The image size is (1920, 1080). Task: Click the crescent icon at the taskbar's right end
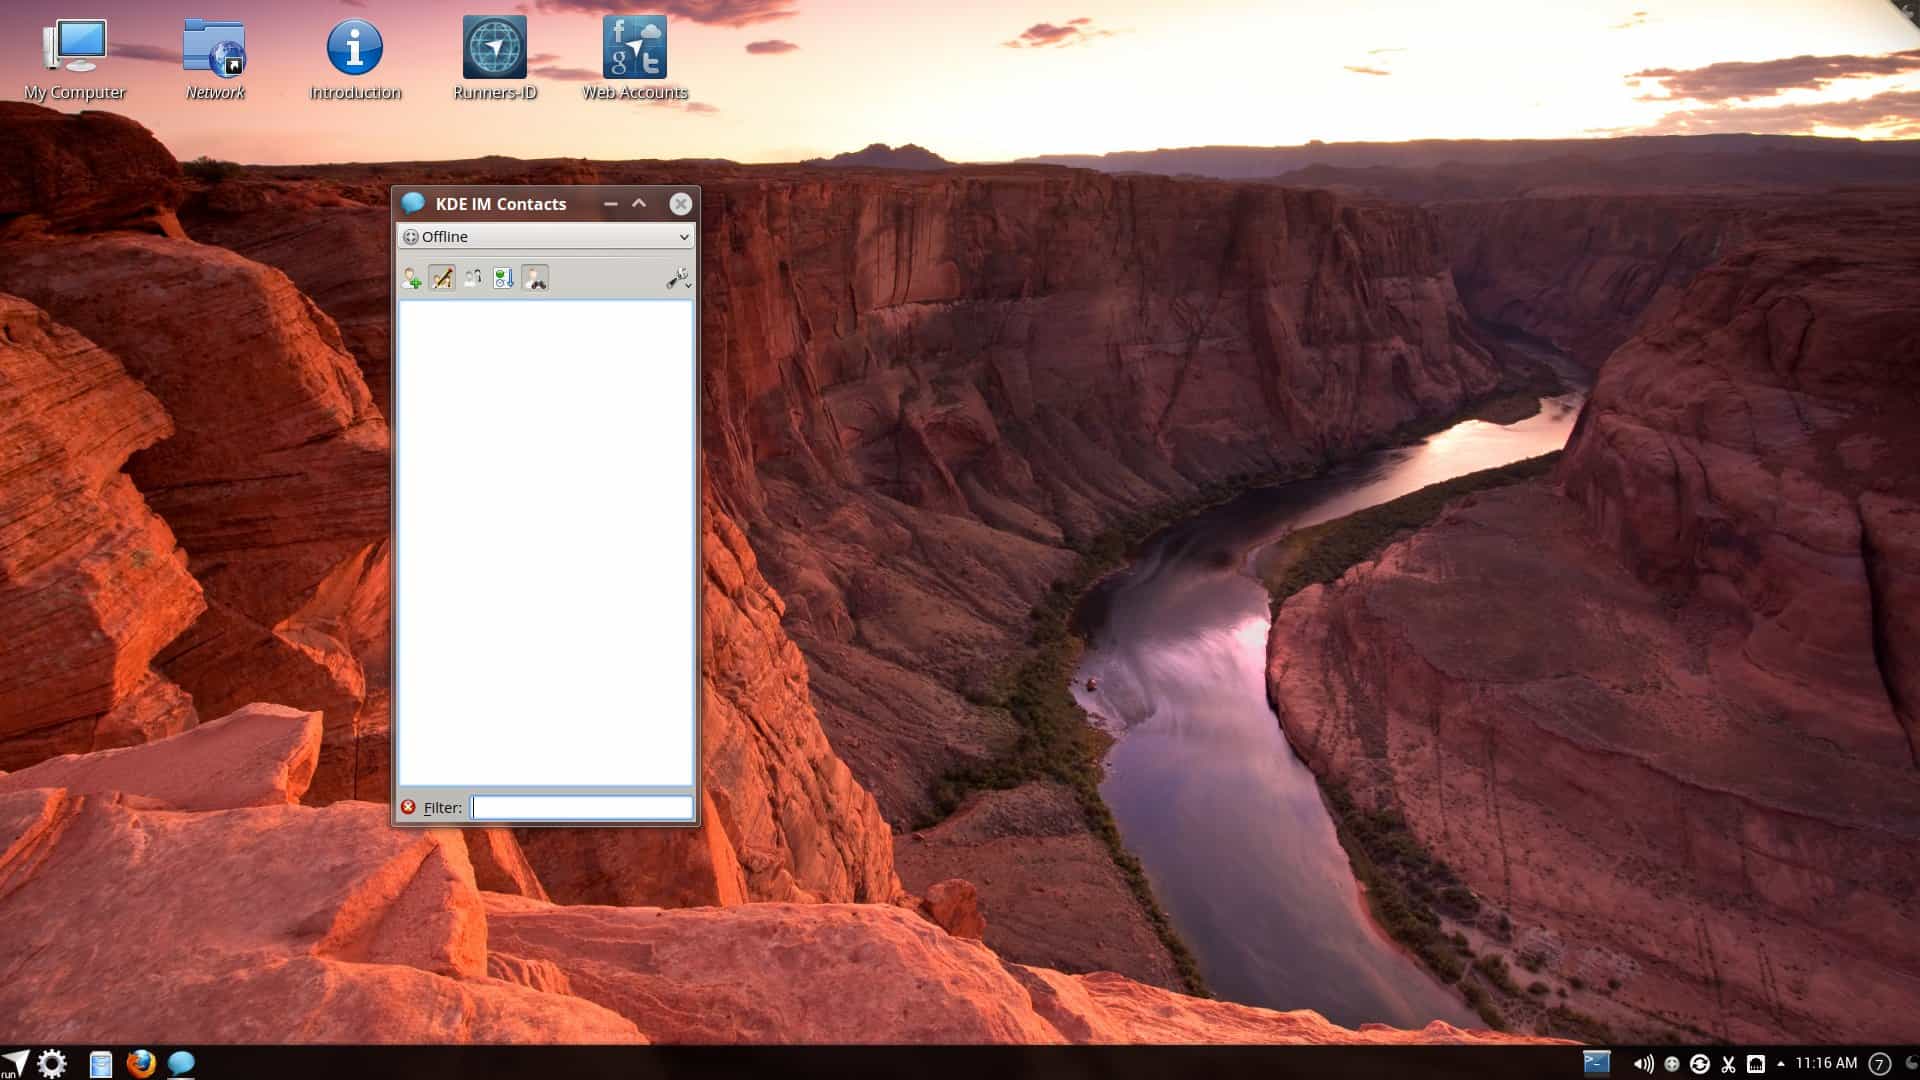1910,1063
